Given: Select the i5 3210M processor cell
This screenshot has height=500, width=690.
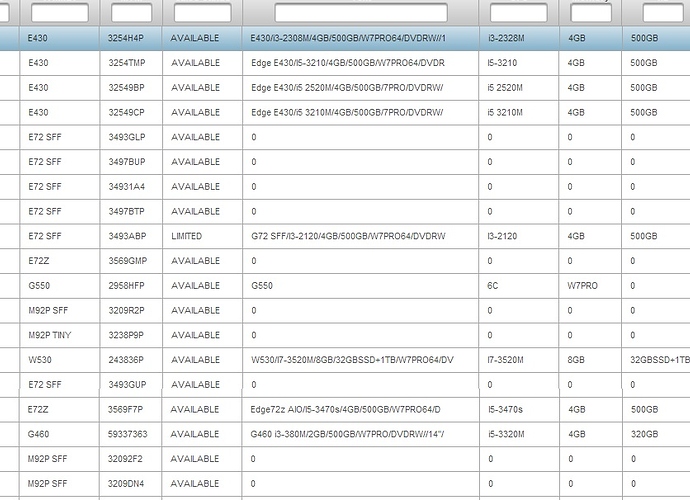Looking at the screenshot, I should coord(505,112).
